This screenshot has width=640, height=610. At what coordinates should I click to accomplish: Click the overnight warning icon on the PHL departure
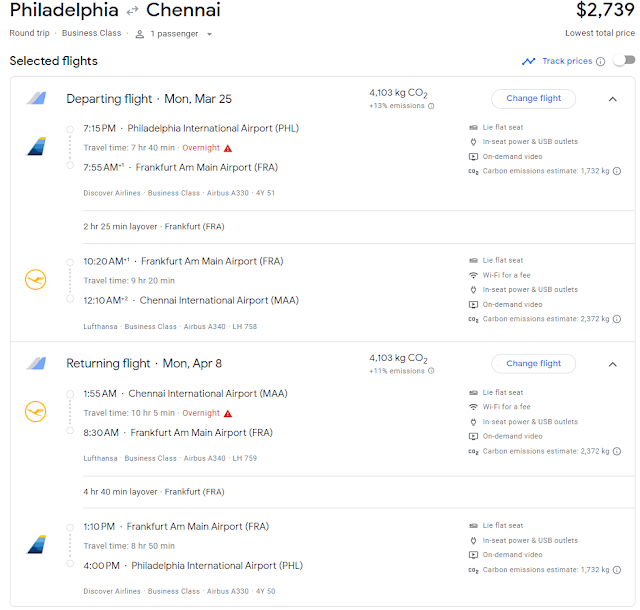(228, 148)
